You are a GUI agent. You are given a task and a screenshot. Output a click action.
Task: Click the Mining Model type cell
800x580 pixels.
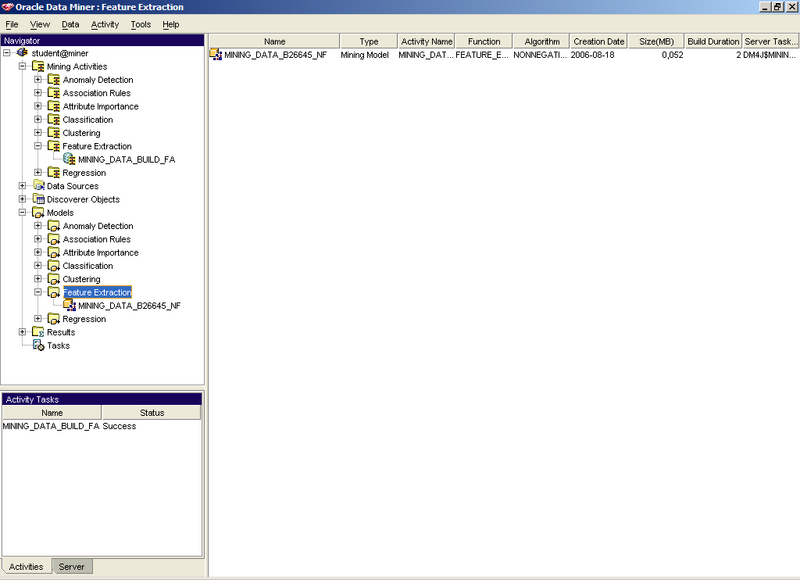coord(364,55)
